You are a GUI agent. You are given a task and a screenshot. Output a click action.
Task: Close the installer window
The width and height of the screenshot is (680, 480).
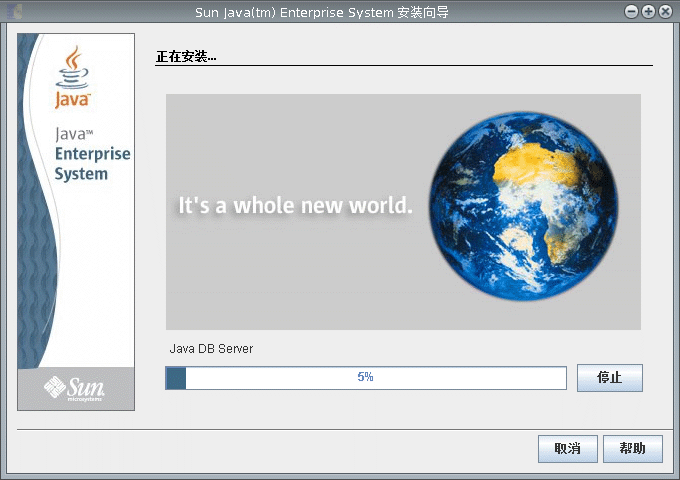click(x=665, y=12)
